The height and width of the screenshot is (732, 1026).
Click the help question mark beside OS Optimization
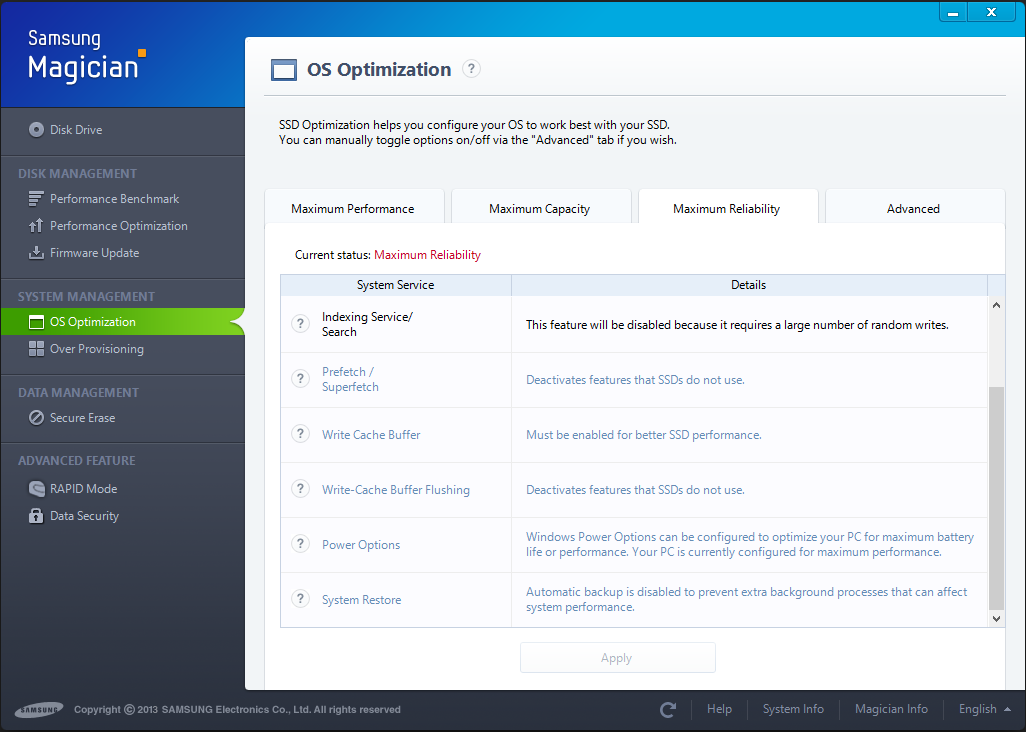(x=472, y=69)
